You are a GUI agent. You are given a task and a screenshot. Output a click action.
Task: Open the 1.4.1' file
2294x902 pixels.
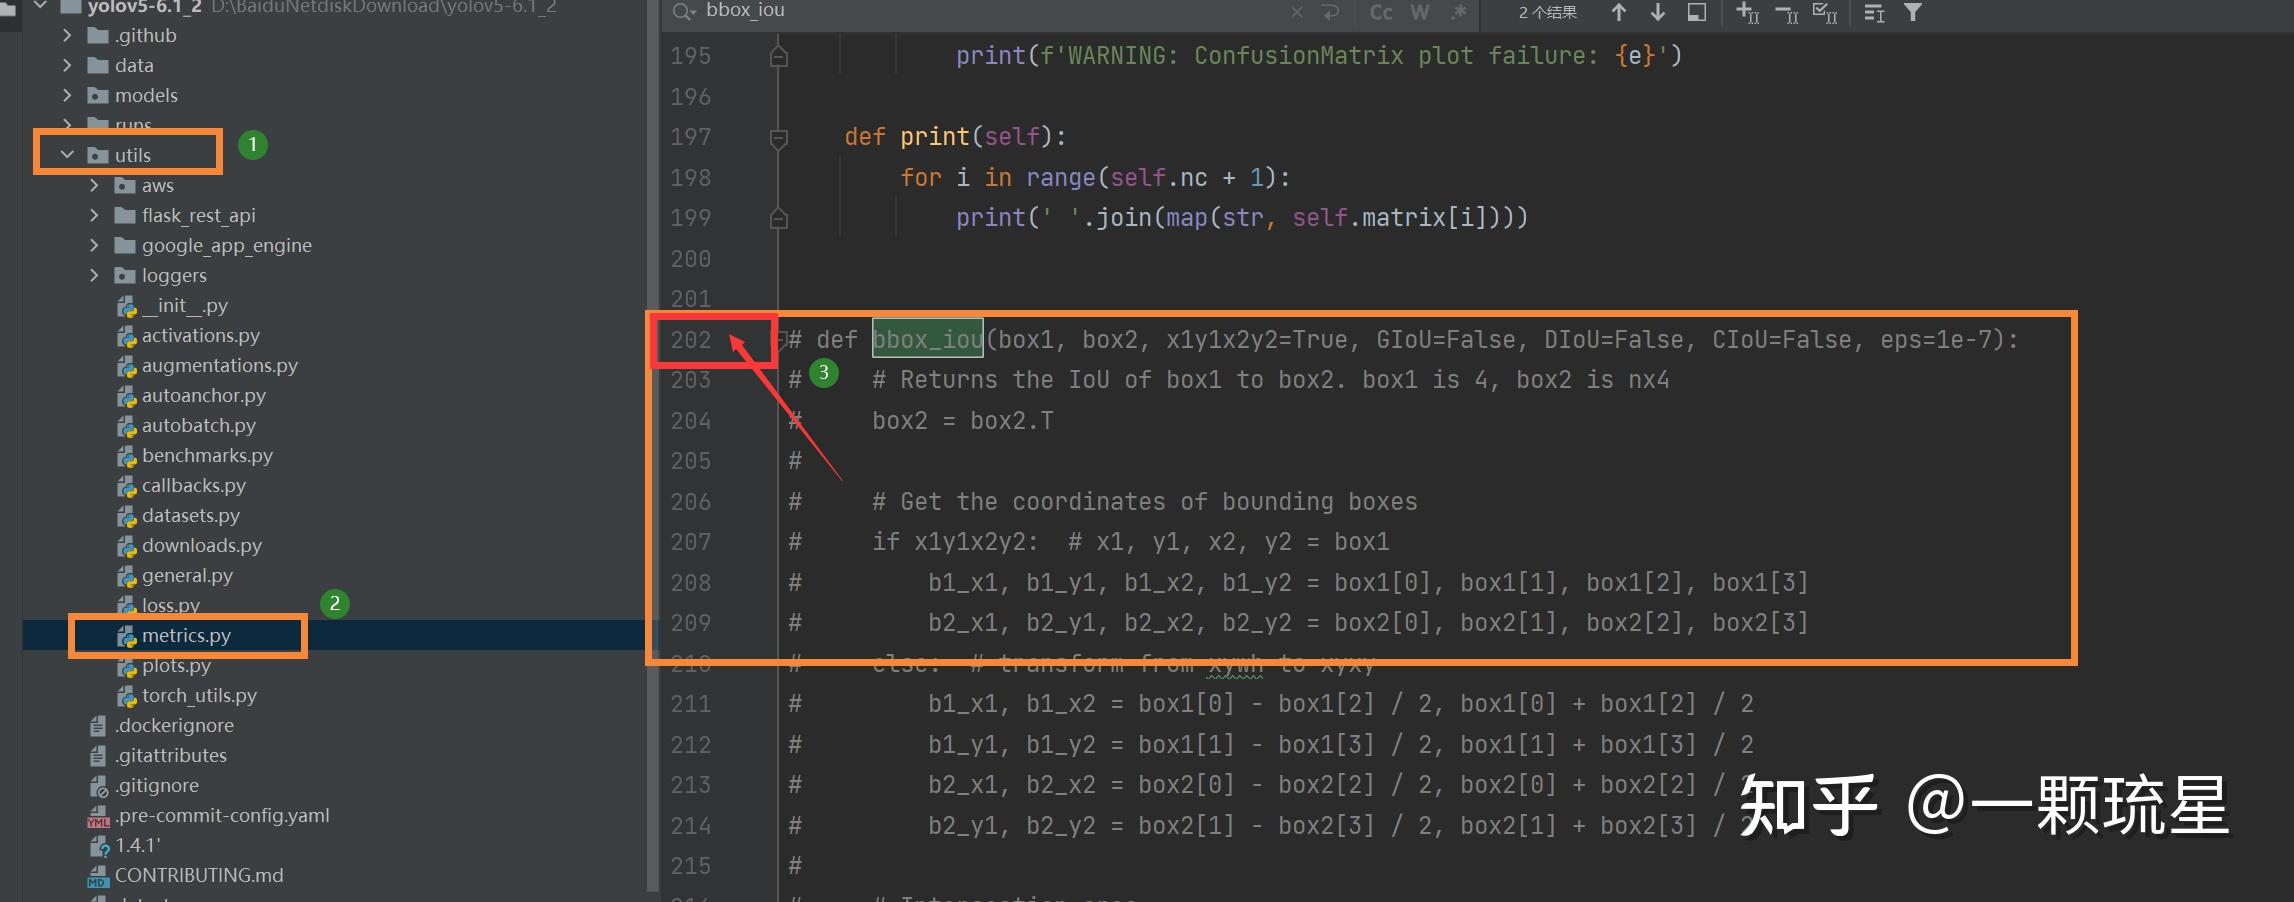pyautogui.click(x=138, y=845)
